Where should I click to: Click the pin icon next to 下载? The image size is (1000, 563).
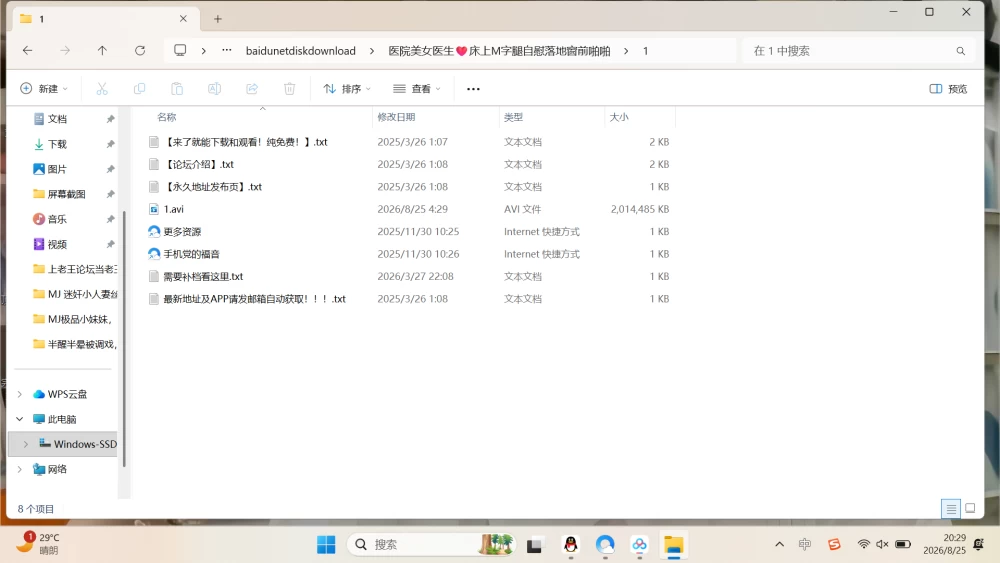click(110, 144)
